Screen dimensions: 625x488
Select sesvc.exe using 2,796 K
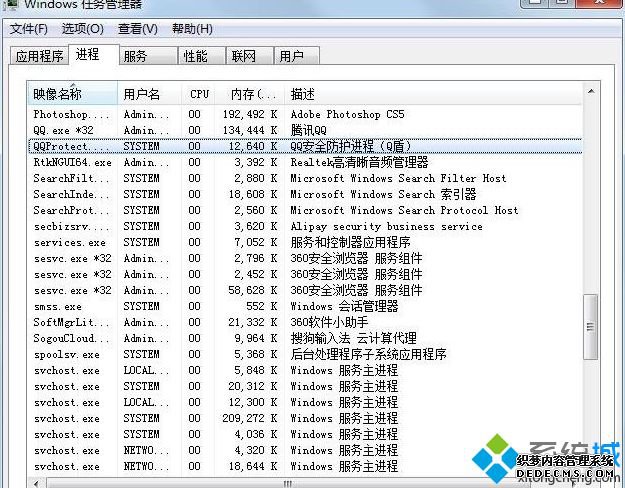coord(305,258)
